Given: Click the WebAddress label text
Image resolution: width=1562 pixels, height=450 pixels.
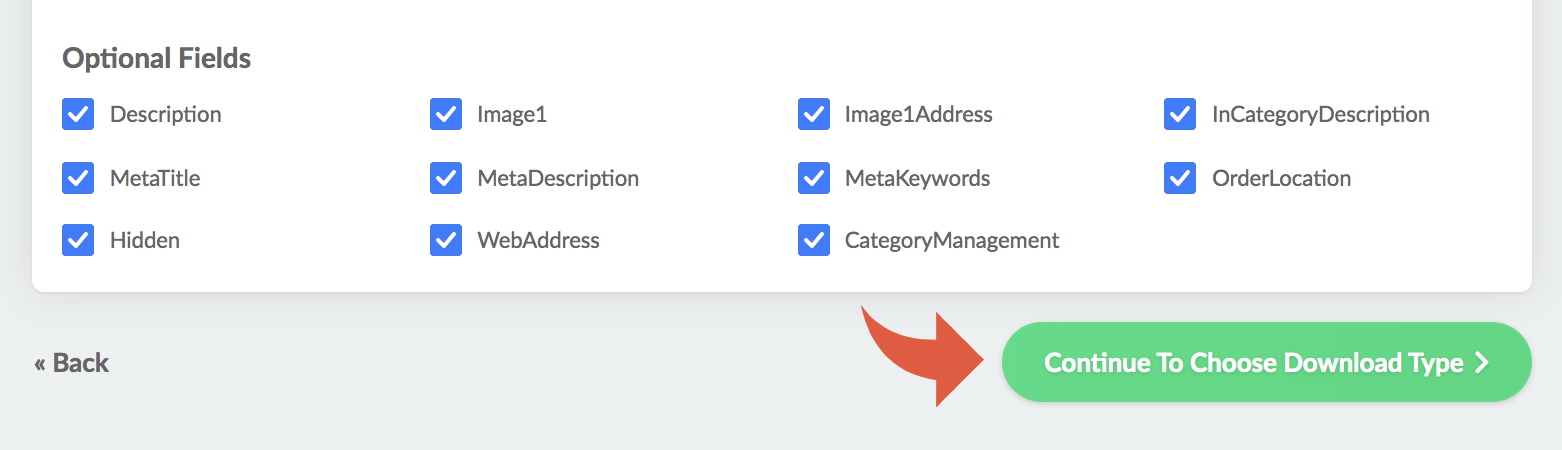Looking at the screenshot, I should pyautogui.click(x=538, y=240).
